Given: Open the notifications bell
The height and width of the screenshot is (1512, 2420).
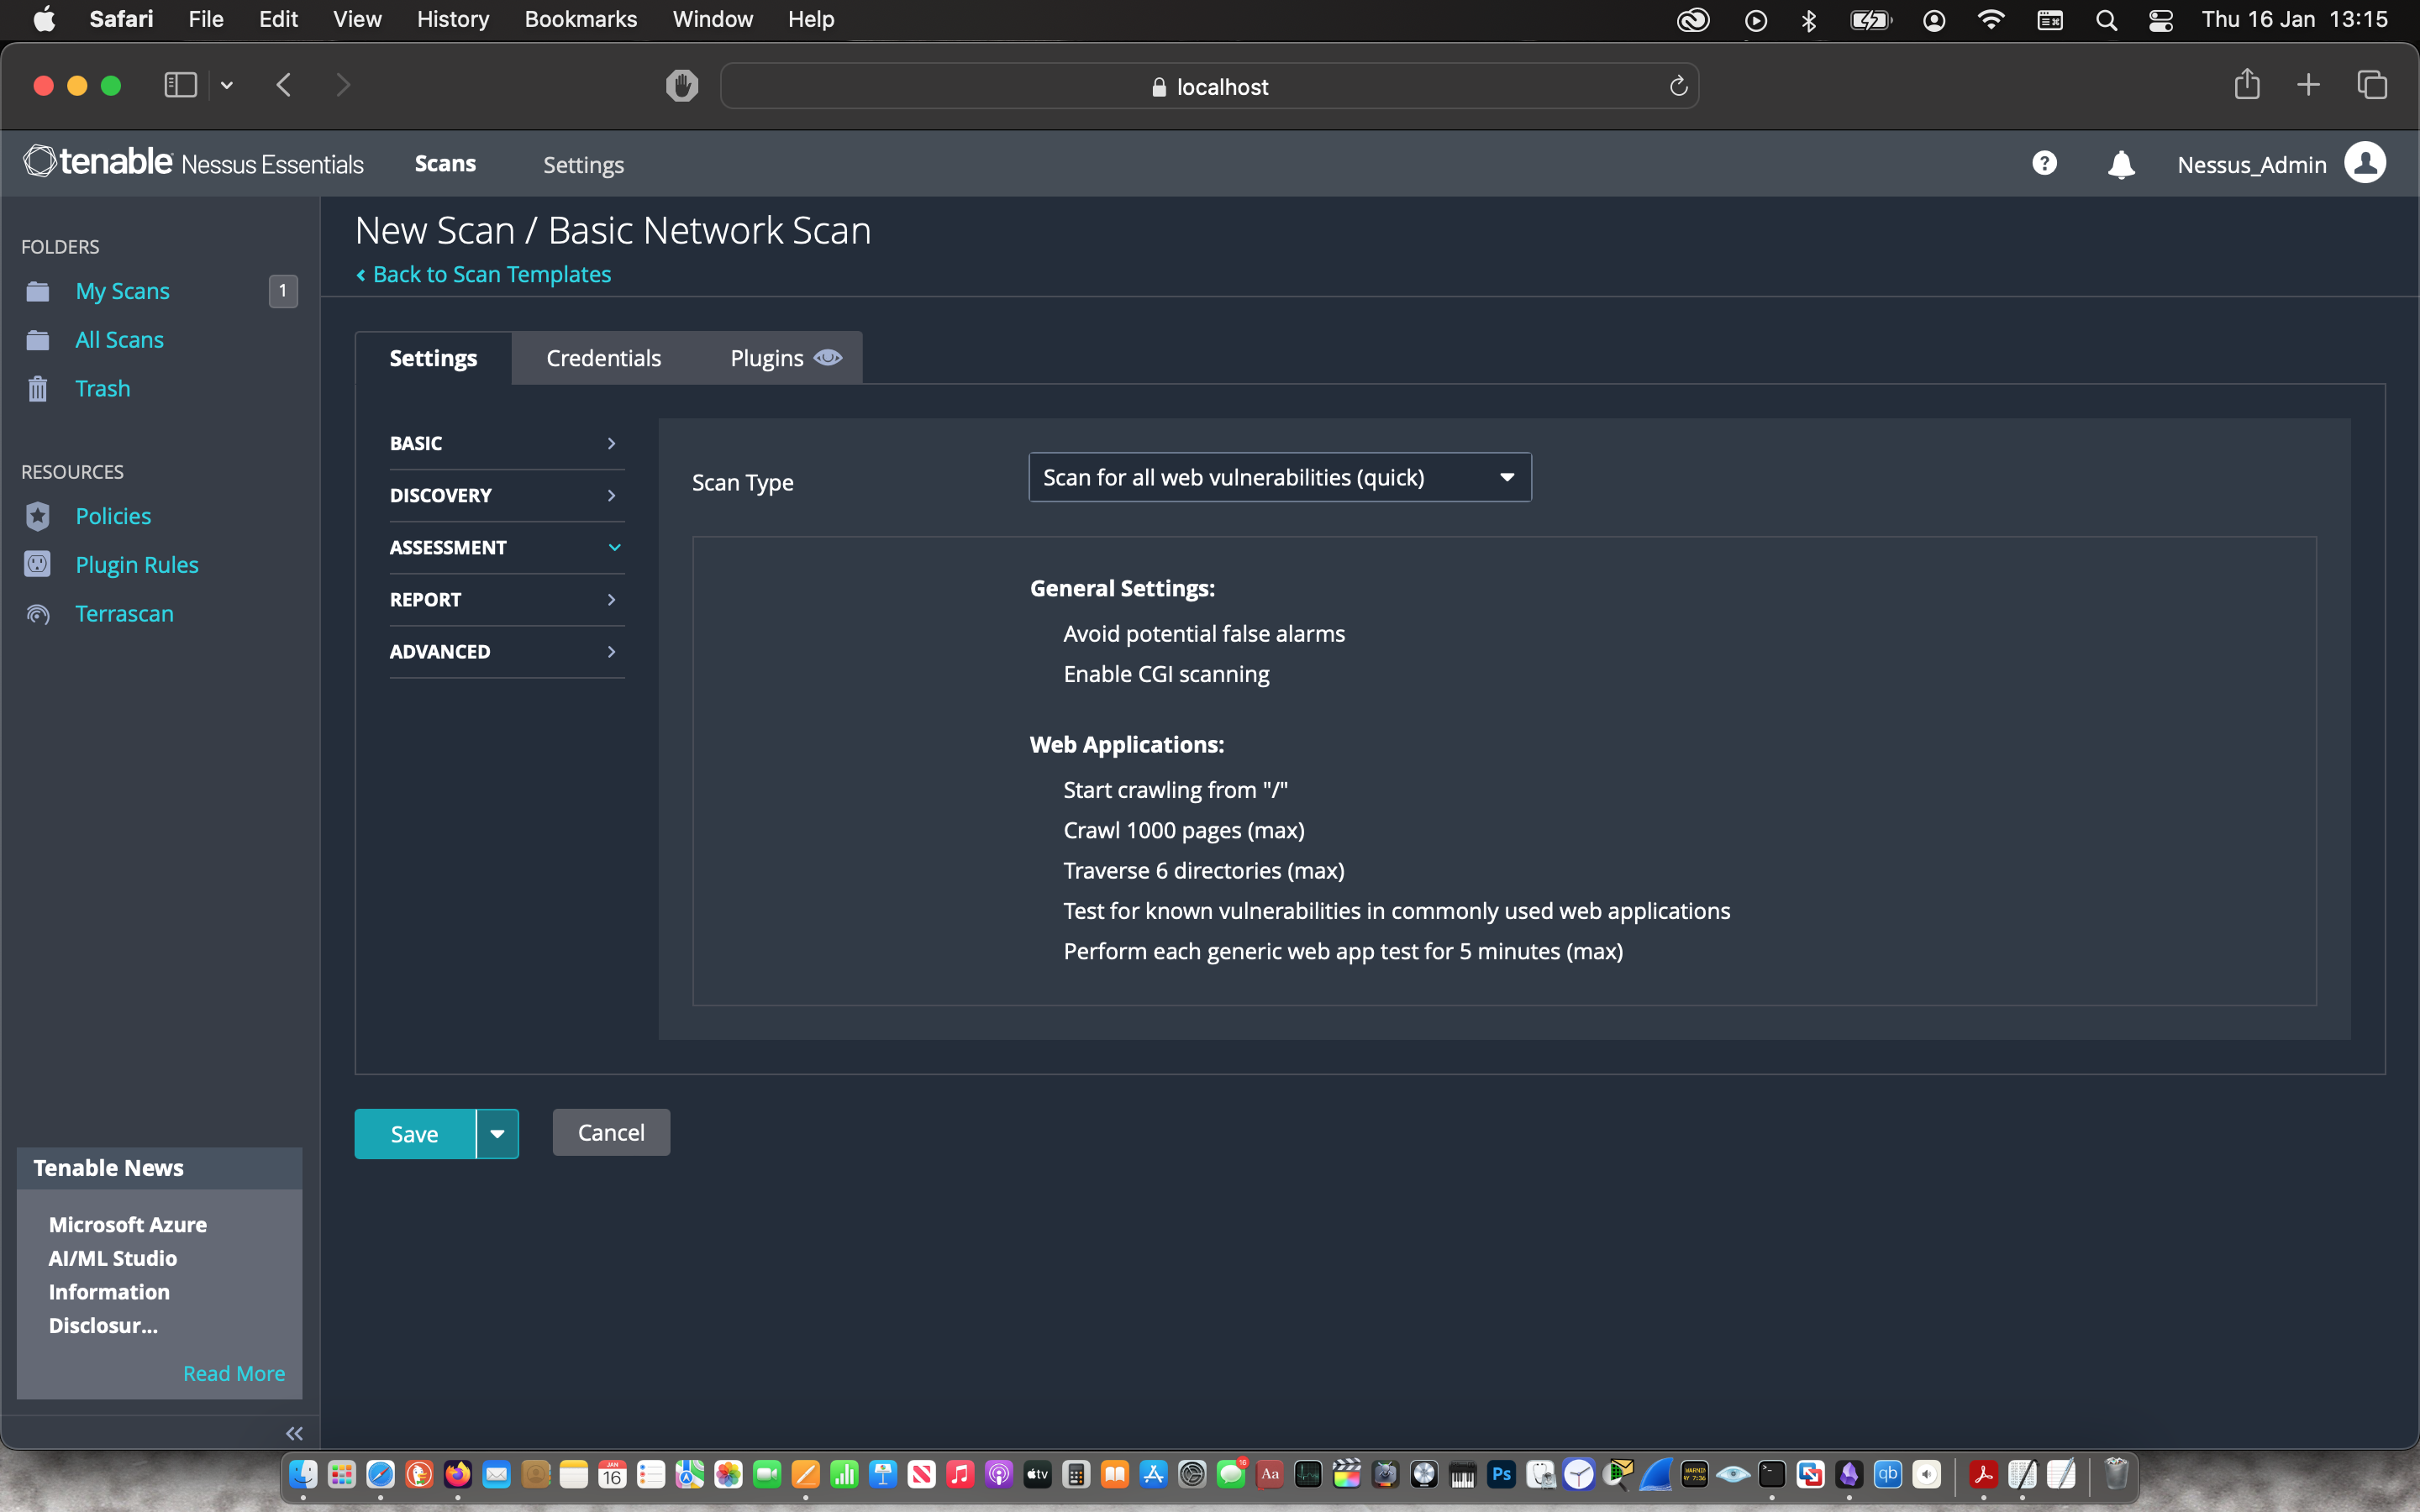Looking at the screenshot, I should click(2120, 165).
